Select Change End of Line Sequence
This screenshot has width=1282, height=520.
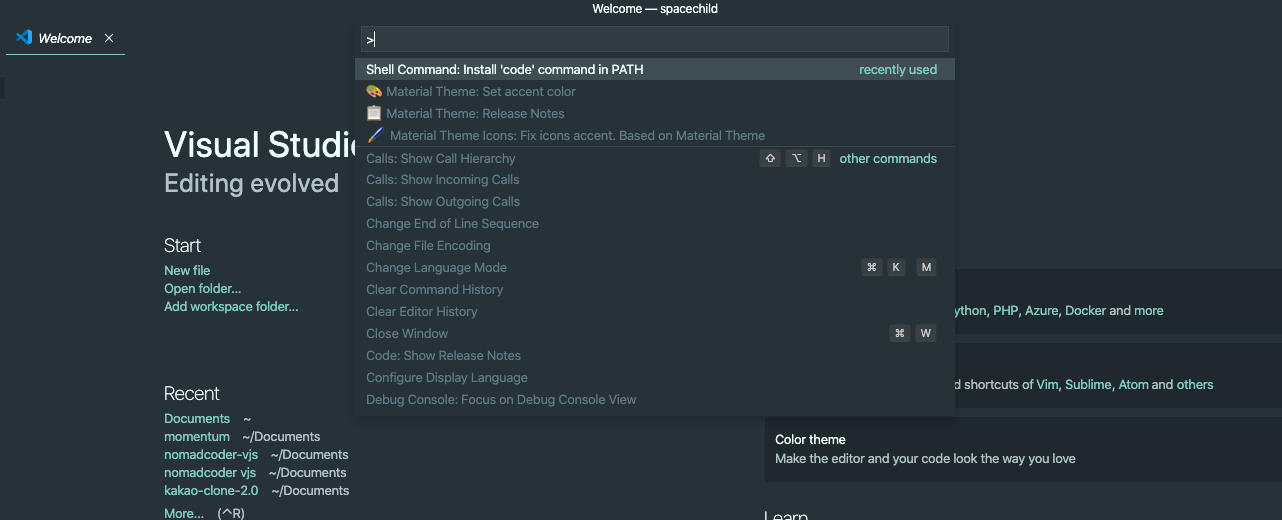point(655,223)
